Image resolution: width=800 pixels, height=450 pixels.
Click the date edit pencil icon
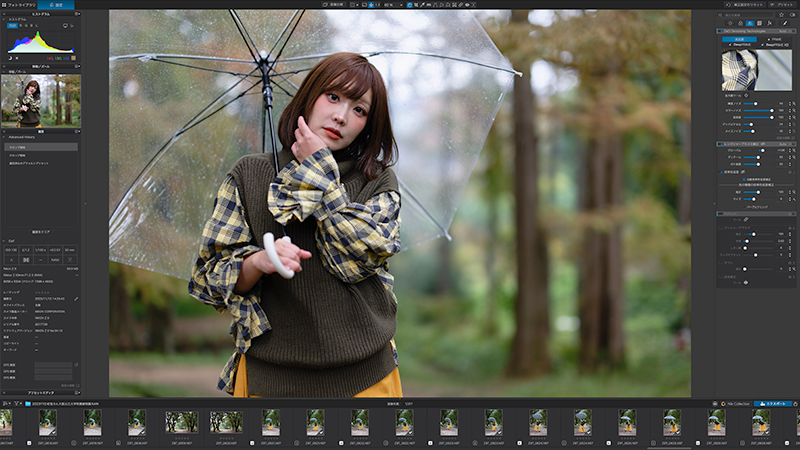click(x=76, y=298)
